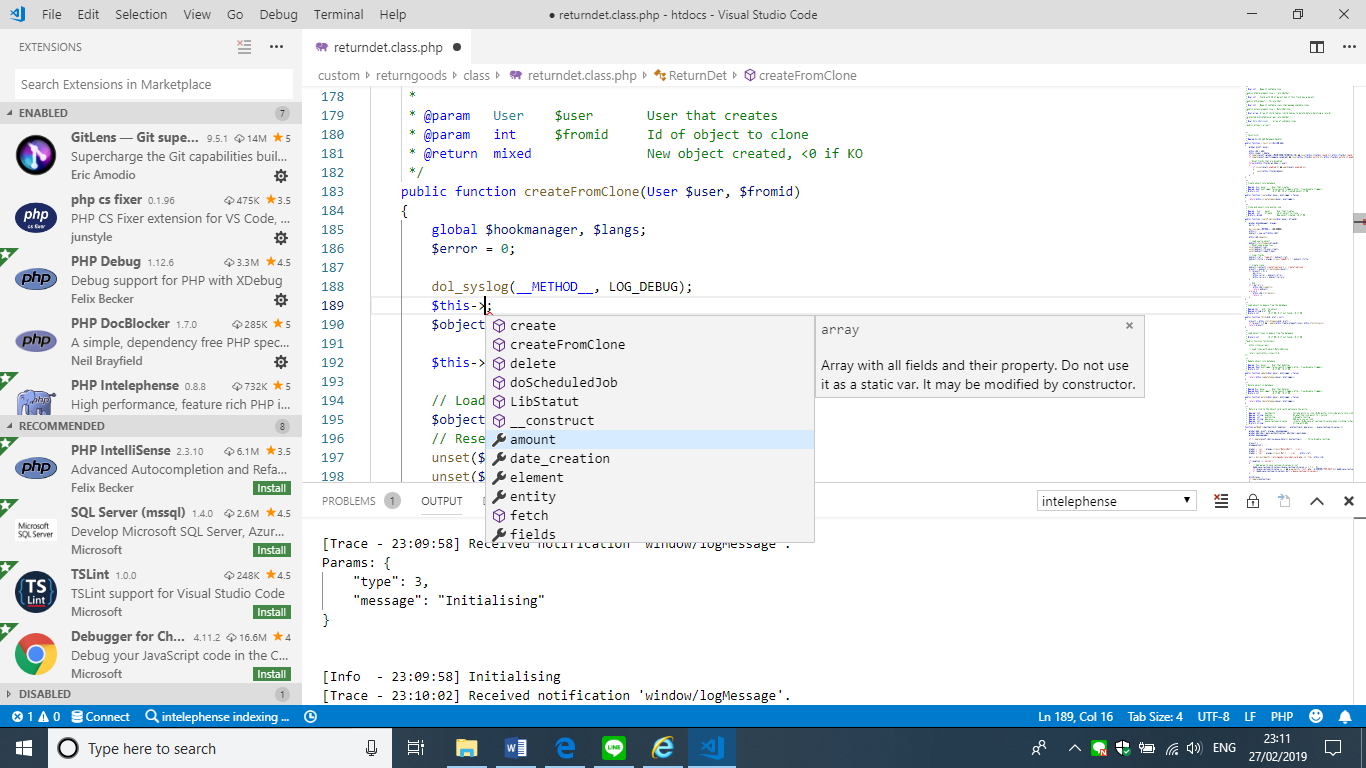
Task: Click the PHP DocBlocker gear icon
Action: pyautogui.click(x=281, y=361)
